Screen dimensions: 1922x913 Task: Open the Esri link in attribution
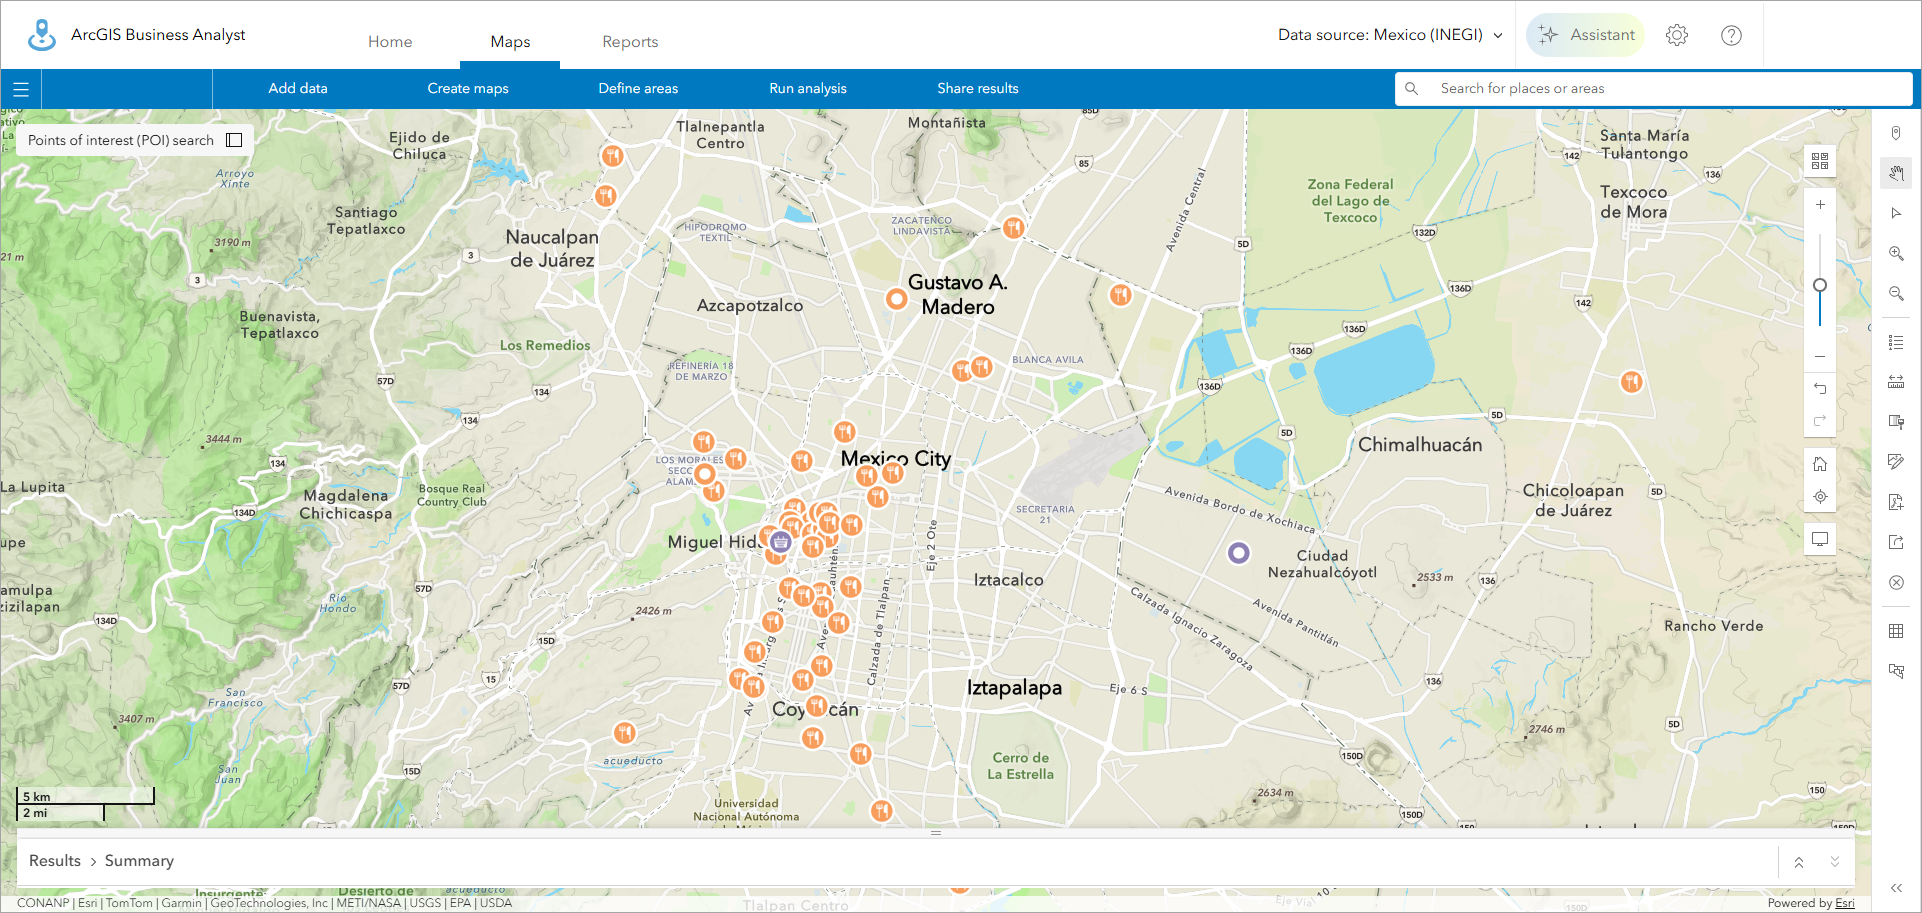pyautogui.click(x=1845, y=903)
